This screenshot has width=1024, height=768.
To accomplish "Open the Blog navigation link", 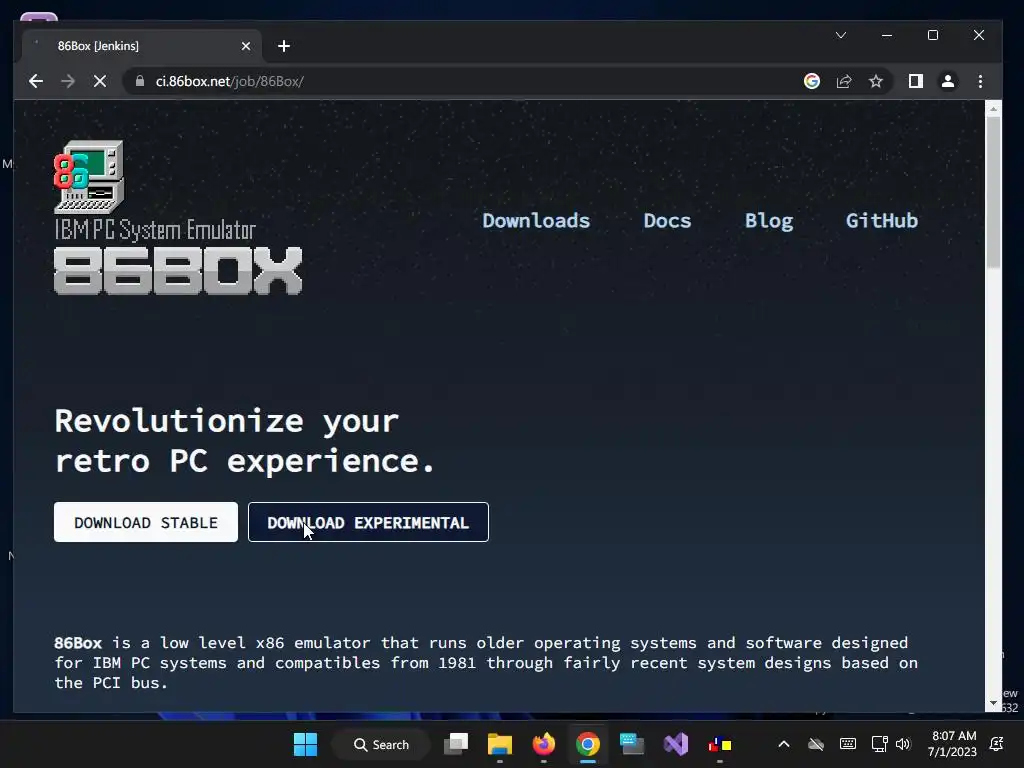I will tap(769, 221).
